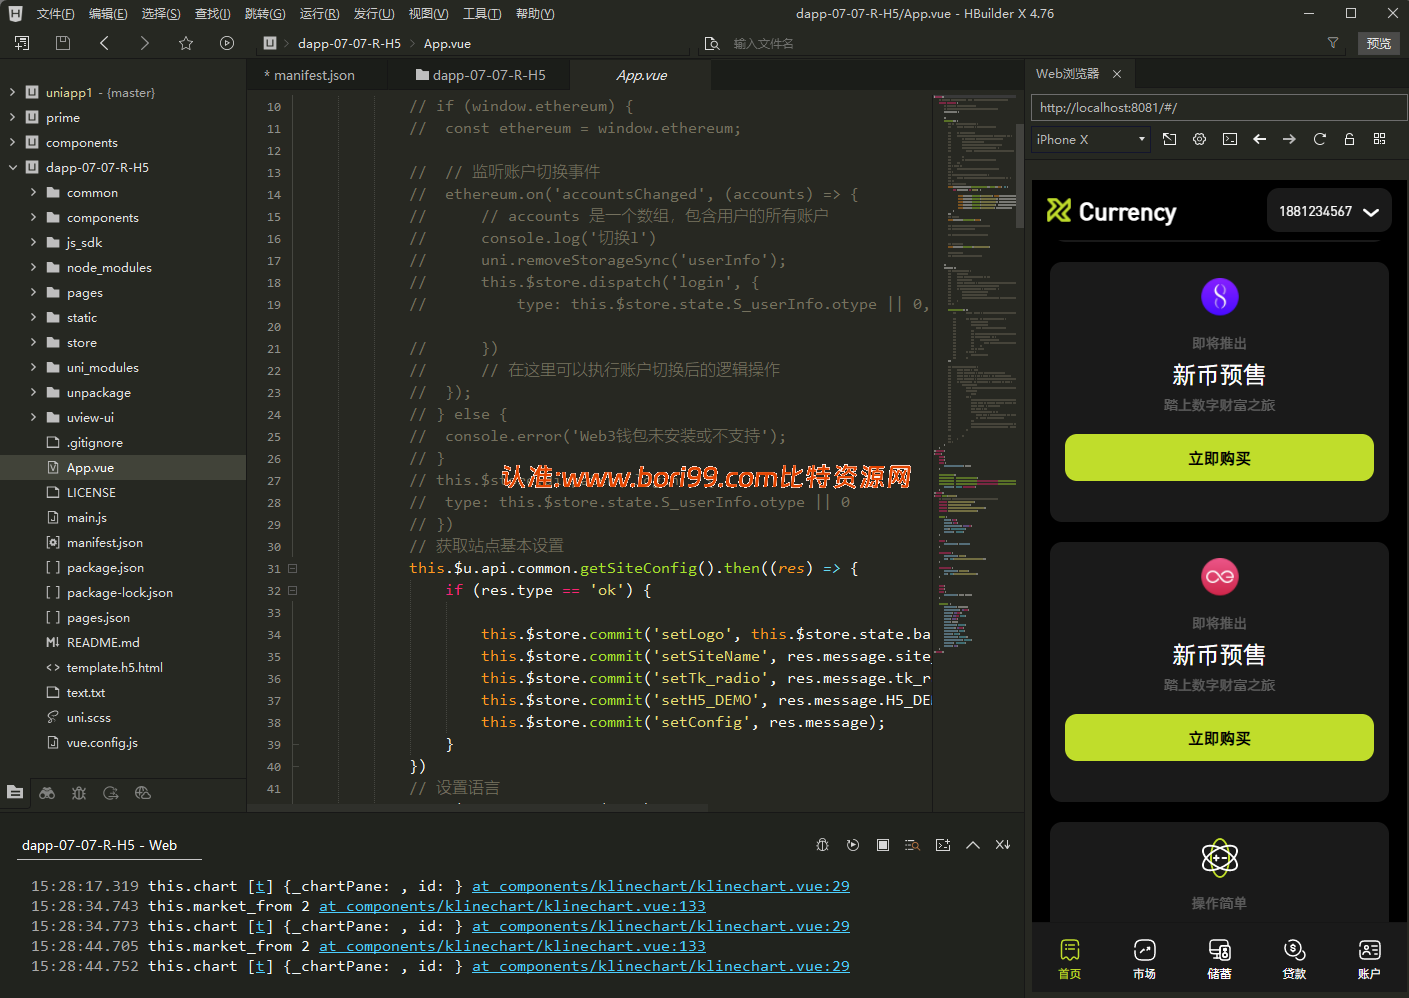Click the project manager icon at sidebar bottom
The image size is (1409, 998).
[x=15, y=793]
